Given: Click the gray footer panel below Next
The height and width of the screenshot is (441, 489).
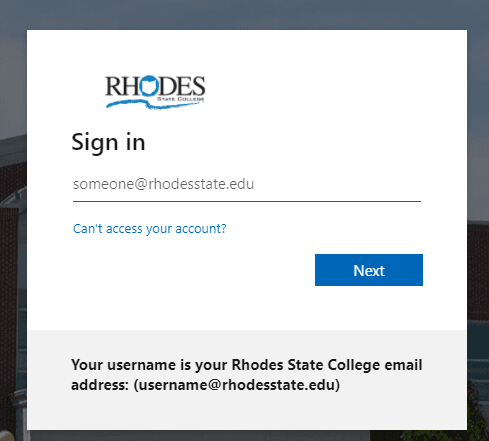Looking at the screenshot, I should (x=247, y=380).
